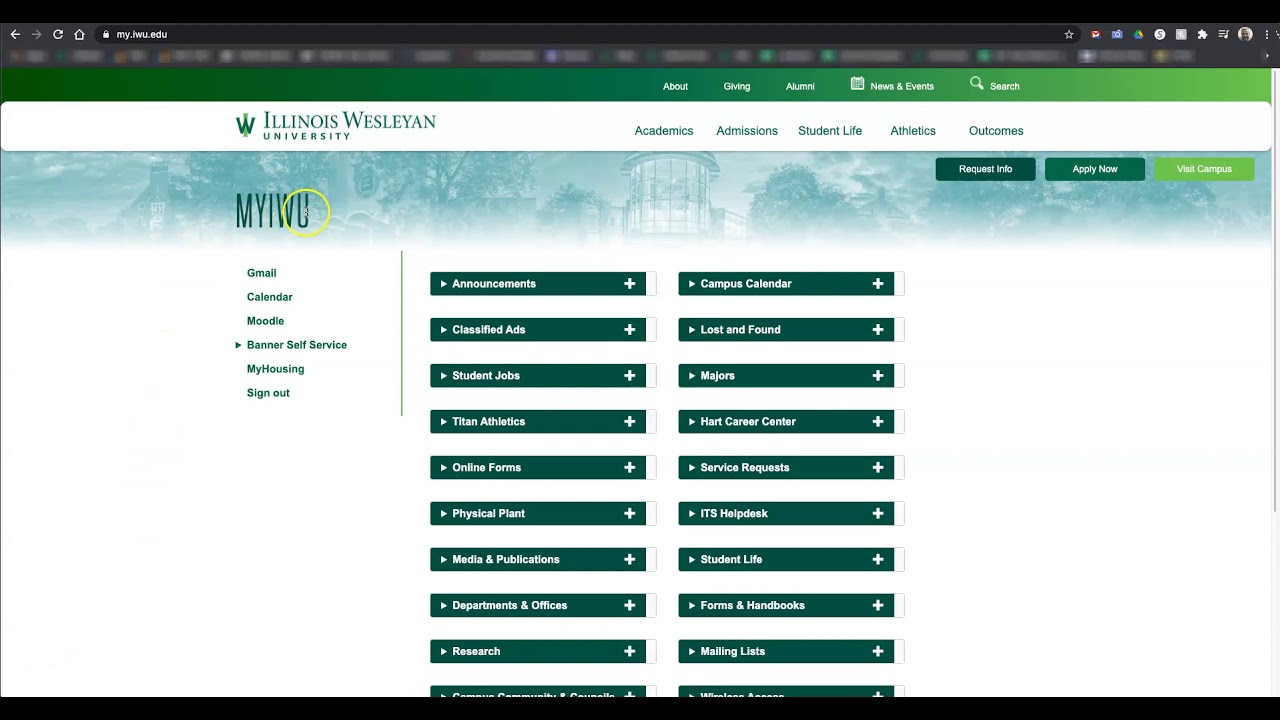The image size is (1280, 720).
Task: Click the plus icon on Majors
Action: tap(878, 376)
